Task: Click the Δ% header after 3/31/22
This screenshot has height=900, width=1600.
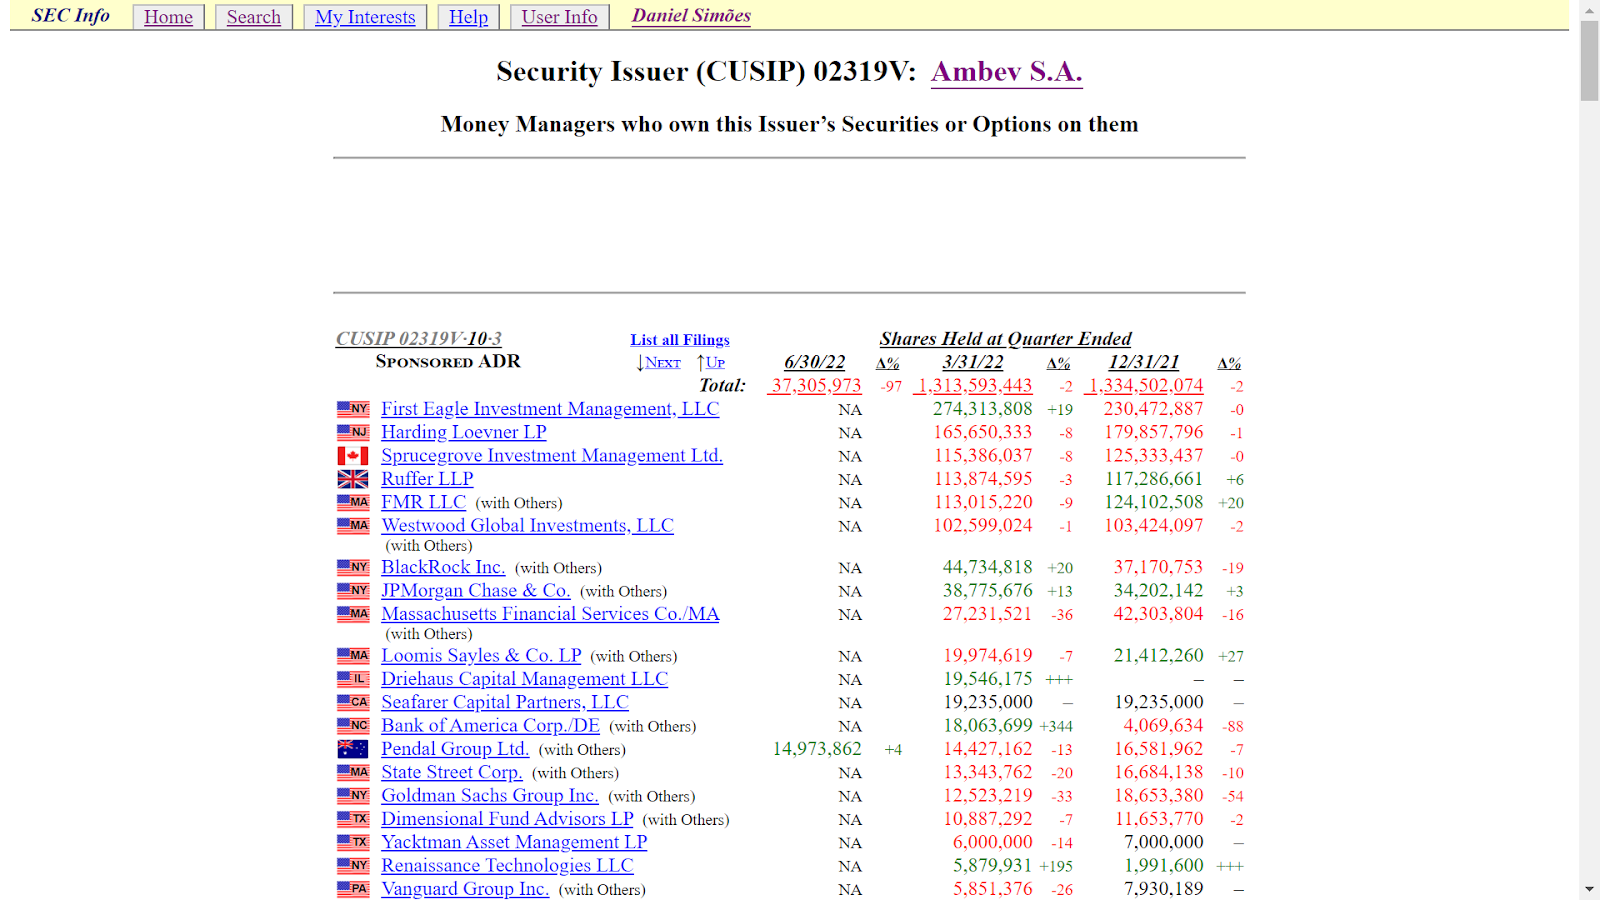Action: (x=1059, y=364)
